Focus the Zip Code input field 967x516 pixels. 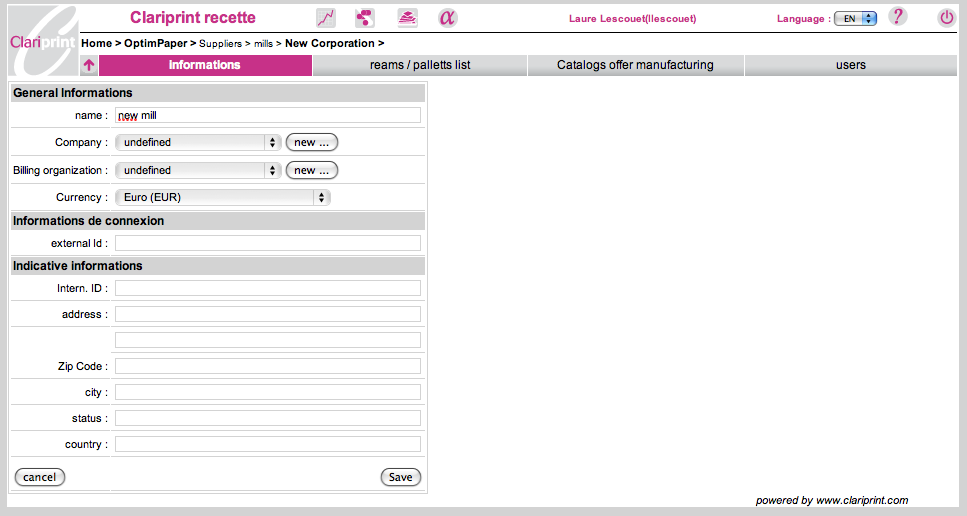pos(267,367)
